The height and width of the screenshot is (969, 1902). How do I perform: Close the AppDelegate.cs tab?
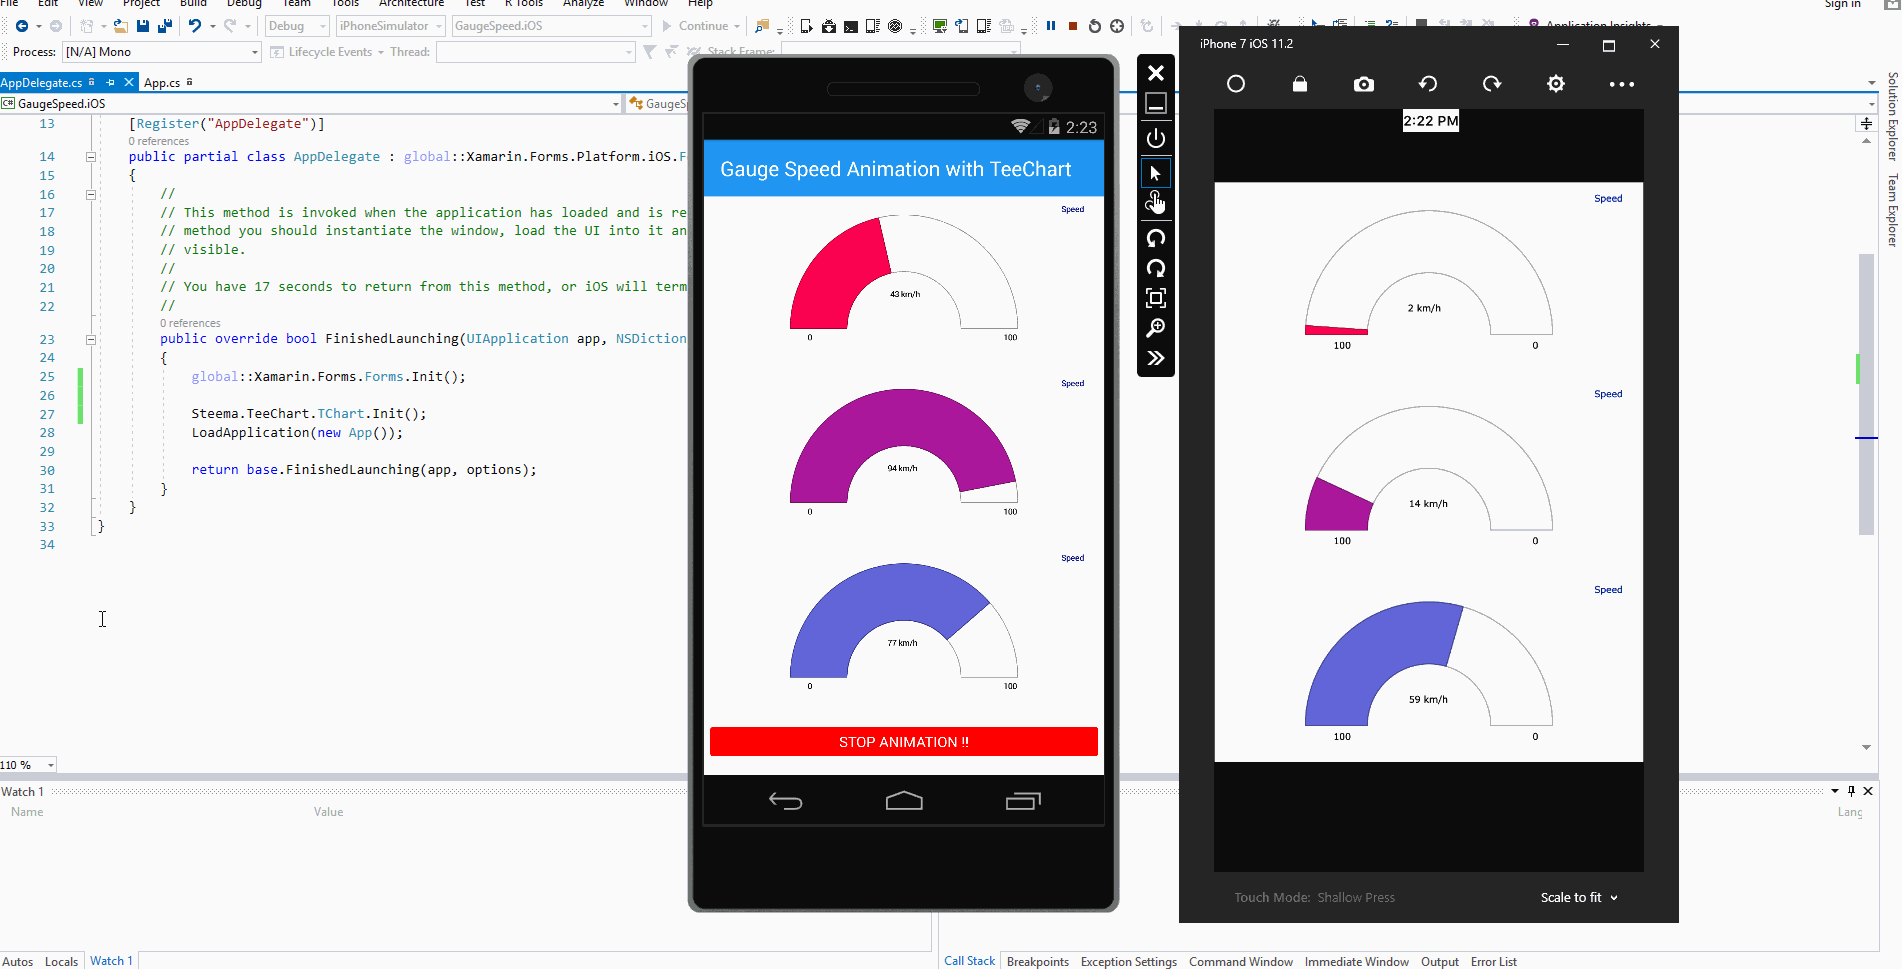[129, 82]
